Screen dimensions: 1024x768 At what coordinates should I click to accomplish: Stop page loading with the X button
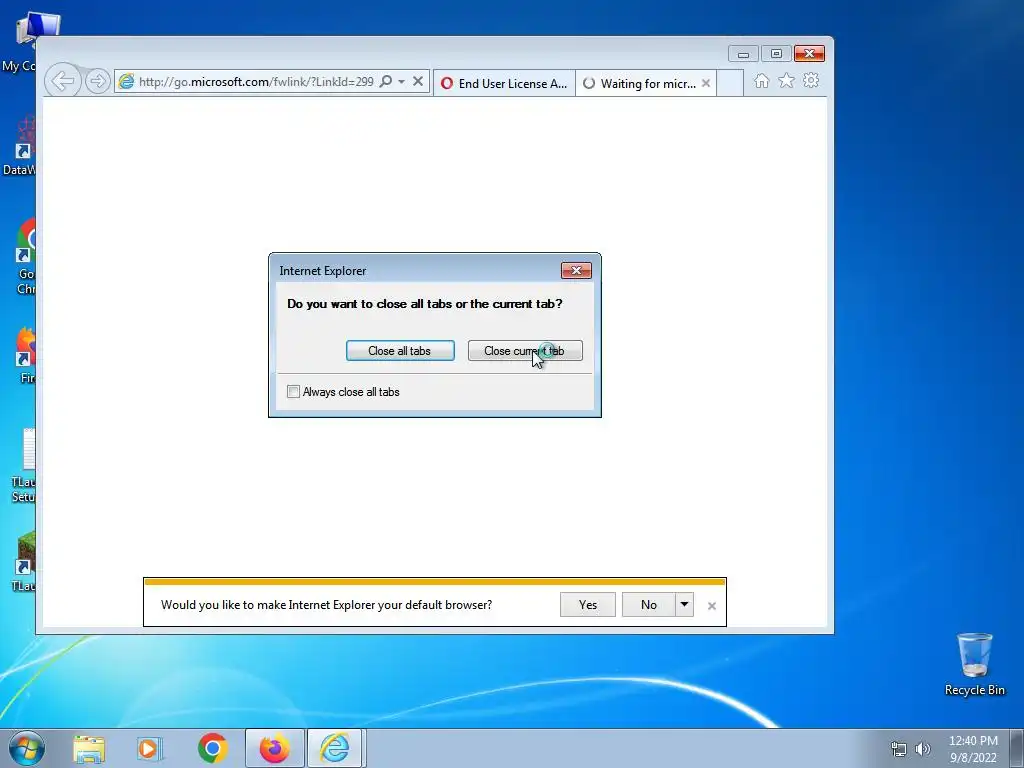418,82
